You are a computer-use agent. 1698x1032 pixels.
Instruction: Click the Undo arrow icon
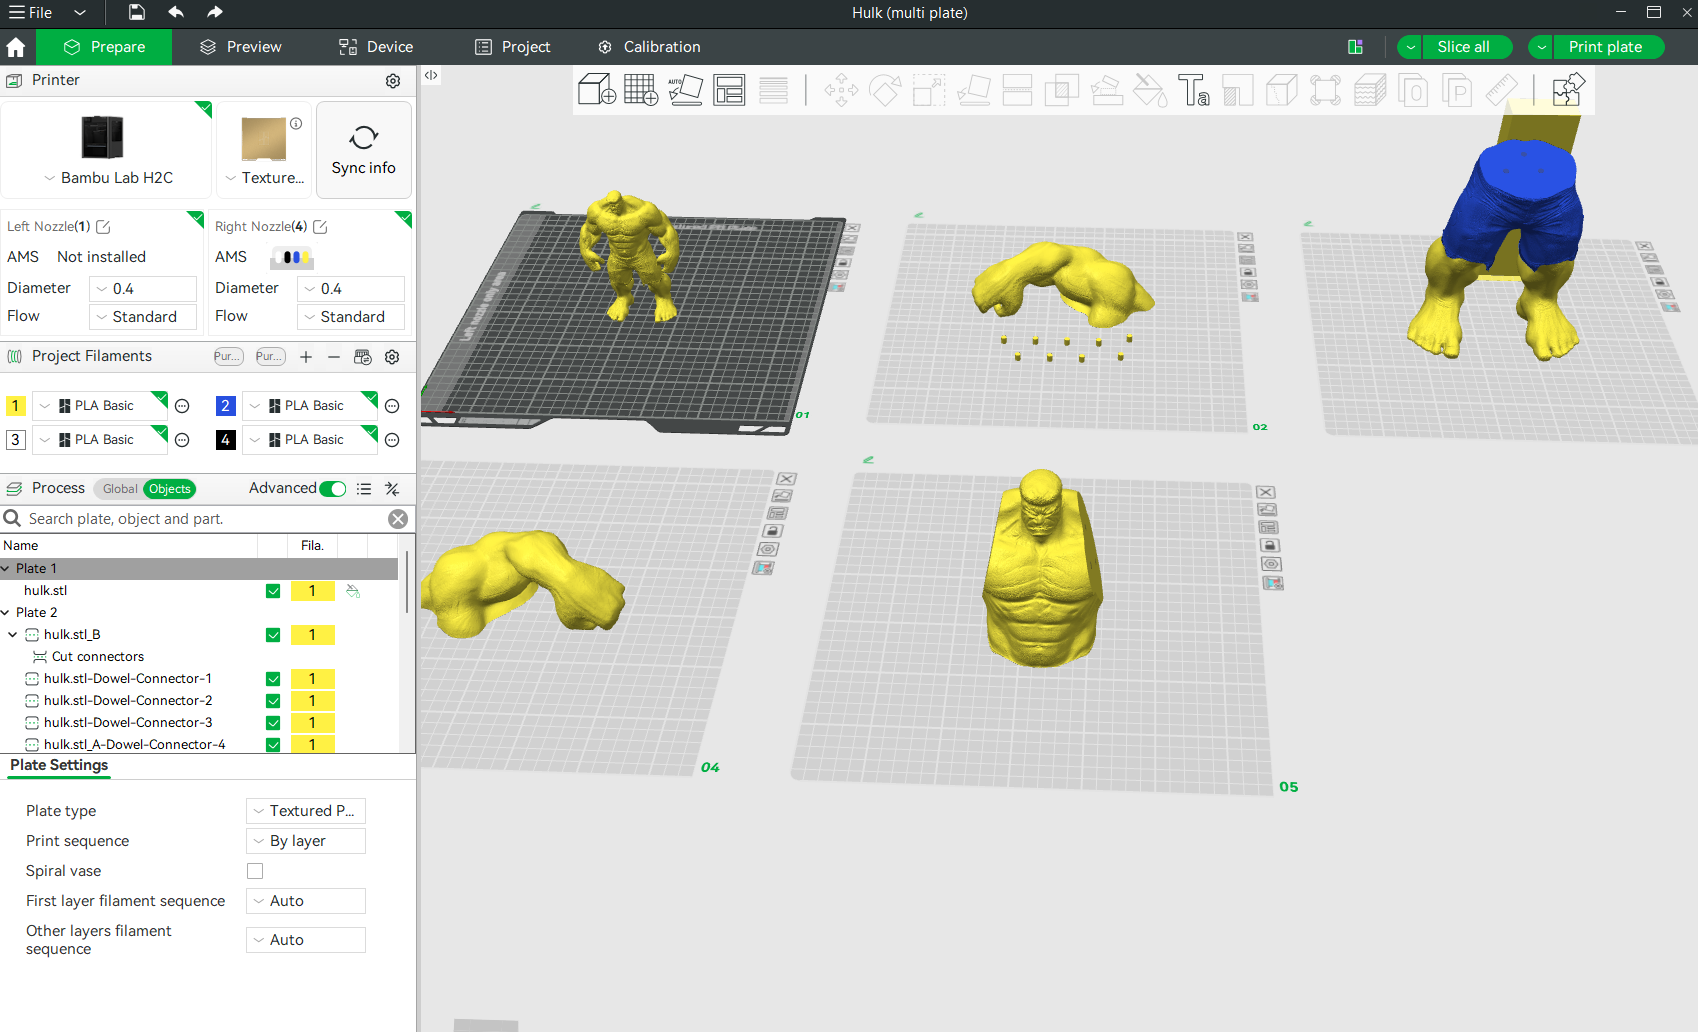click(176, 12)
